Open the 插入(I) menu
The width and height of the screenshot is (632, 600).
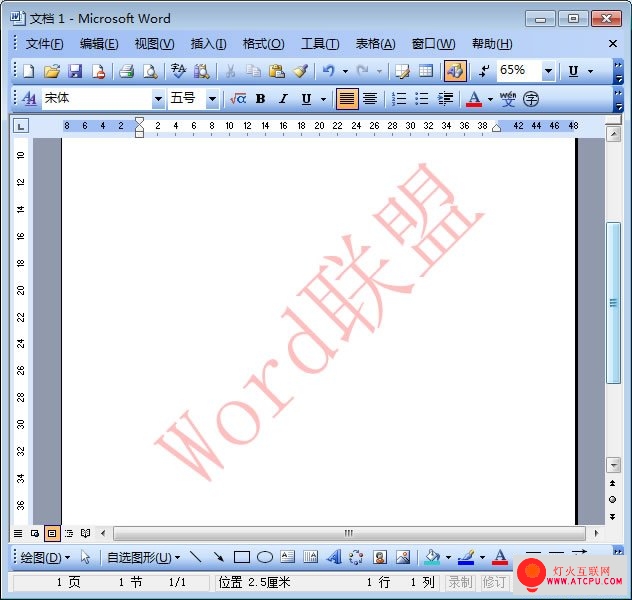(x=208, y=44)
